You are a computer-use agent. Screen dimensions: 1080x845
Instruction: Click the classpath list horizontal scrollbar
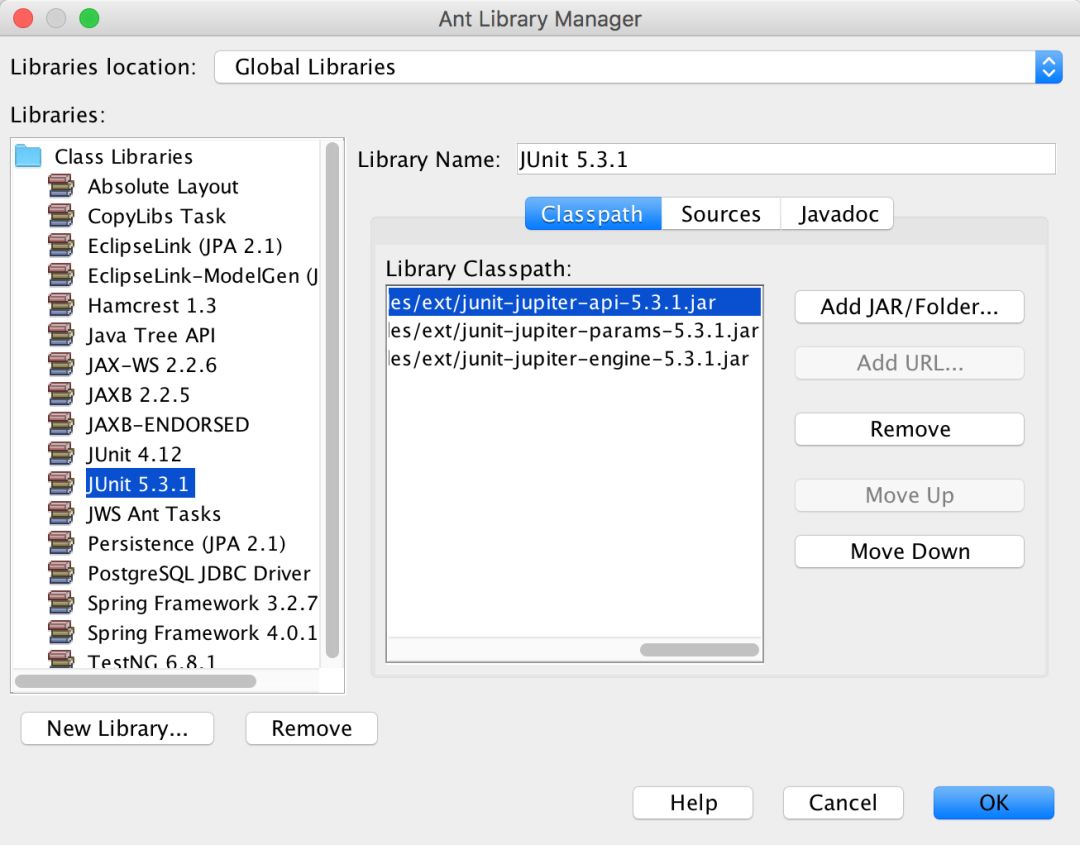[x=699, y=649]
